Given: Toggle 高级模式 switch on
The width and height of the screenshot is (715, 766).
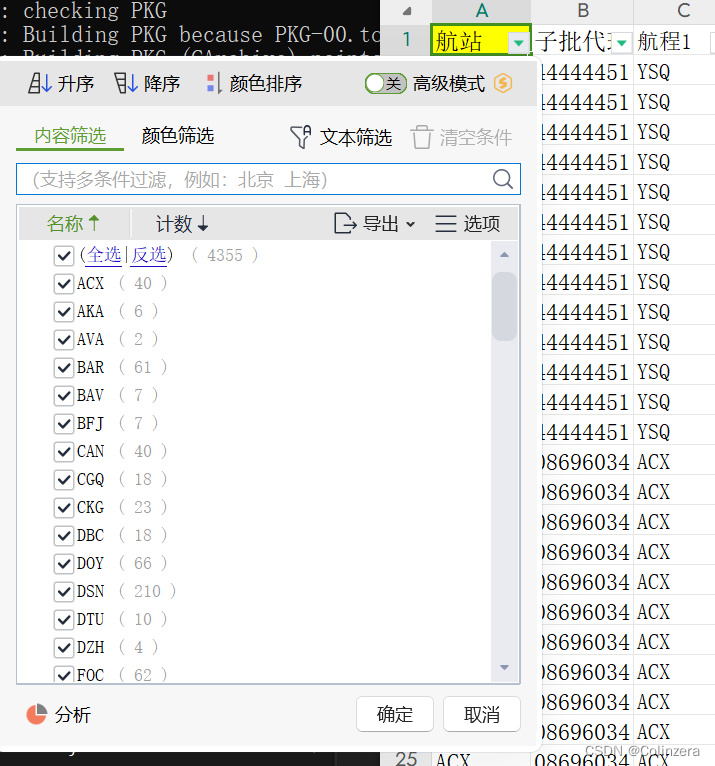Looking at the screenshot, I should pos(385,84).
